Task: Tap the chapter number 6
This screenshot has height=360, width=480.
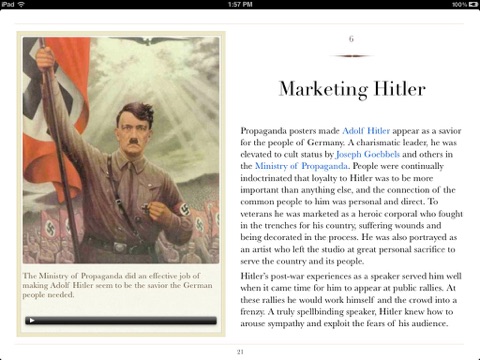Action: pyautogui.click(x=351, y=39)
